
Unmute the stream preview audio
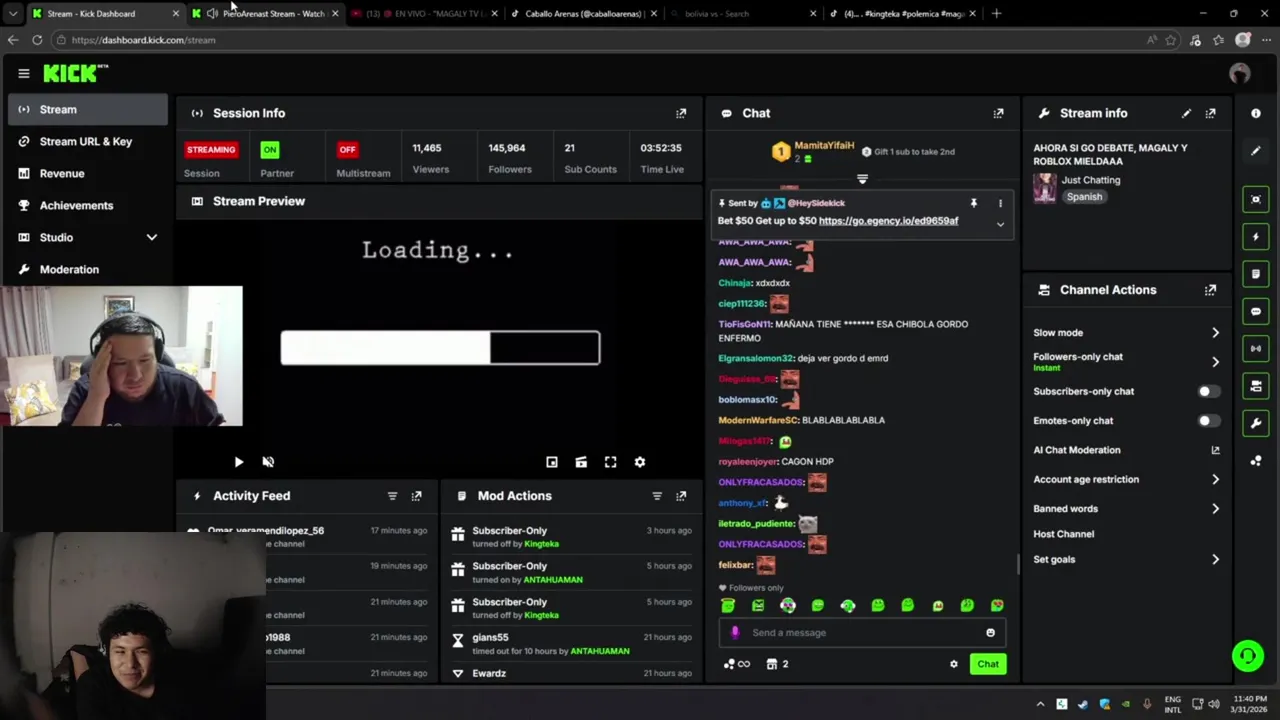[268, 462]
